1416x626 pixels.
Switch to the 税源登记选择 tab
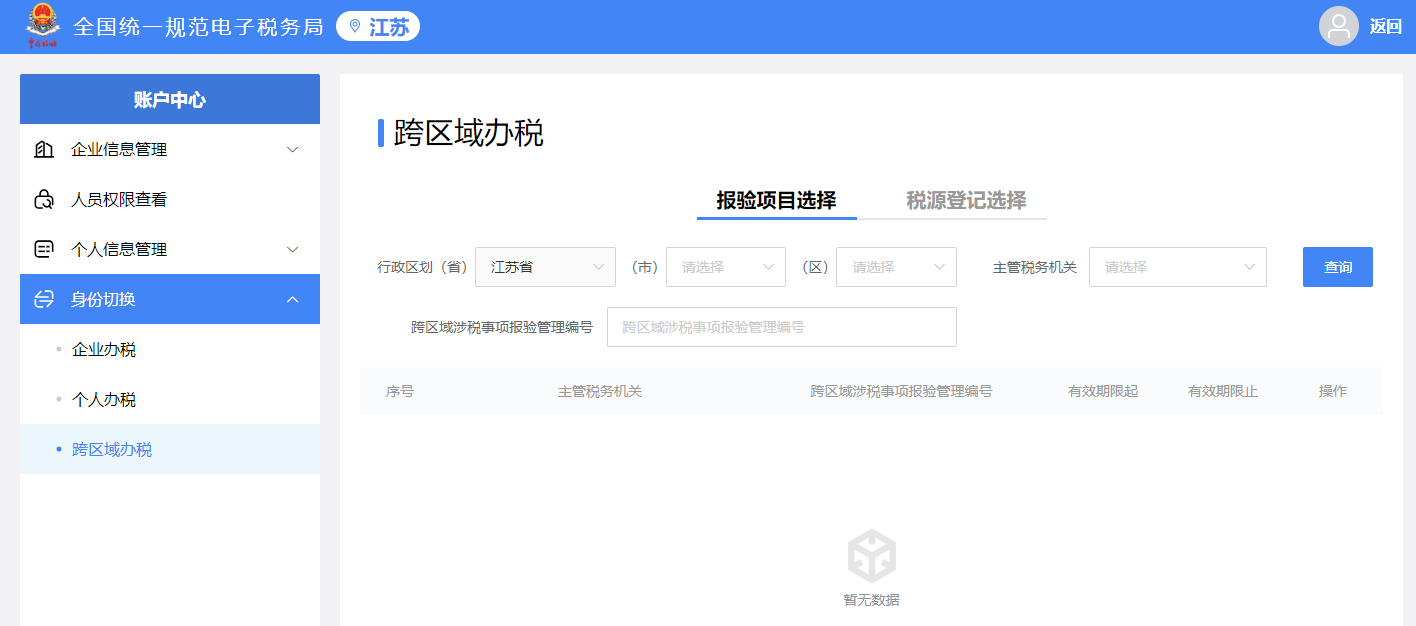coord(966,200)
